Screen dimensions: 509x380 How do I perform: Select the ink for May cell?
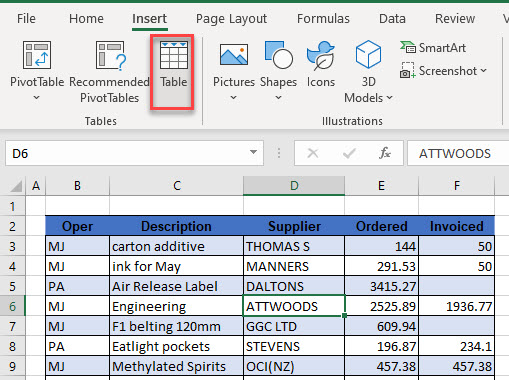(177, 266)
